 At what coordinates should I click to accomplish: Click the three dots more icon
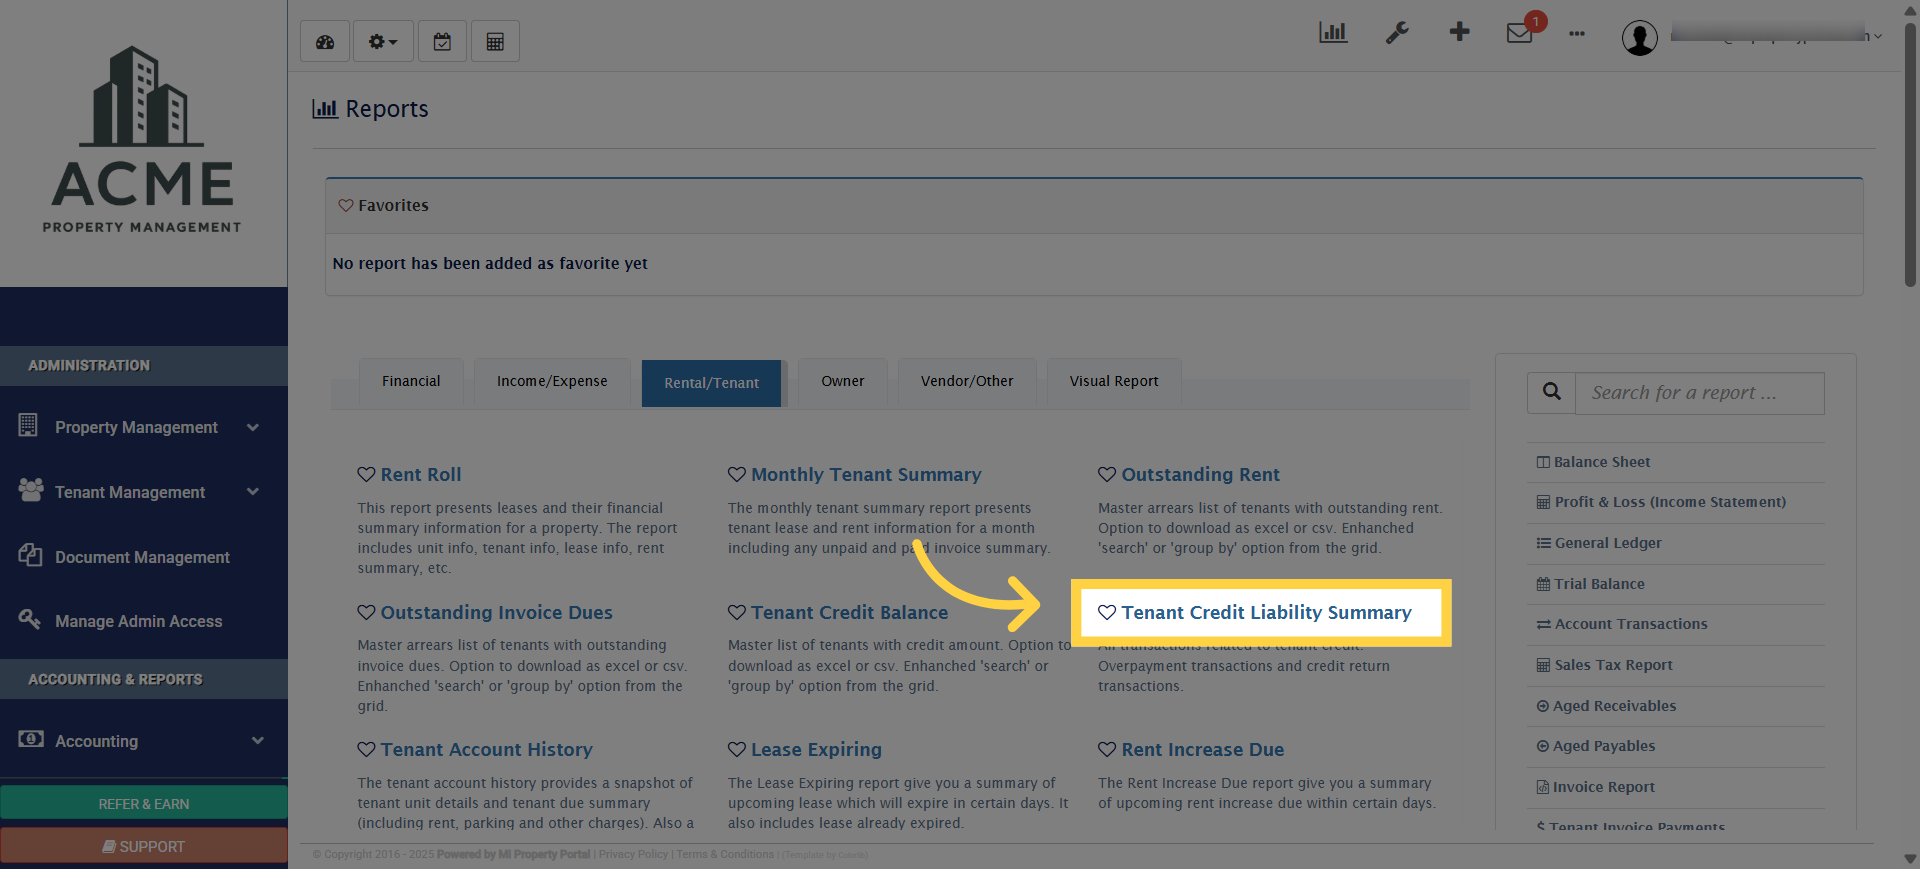tap(1577, 34)
